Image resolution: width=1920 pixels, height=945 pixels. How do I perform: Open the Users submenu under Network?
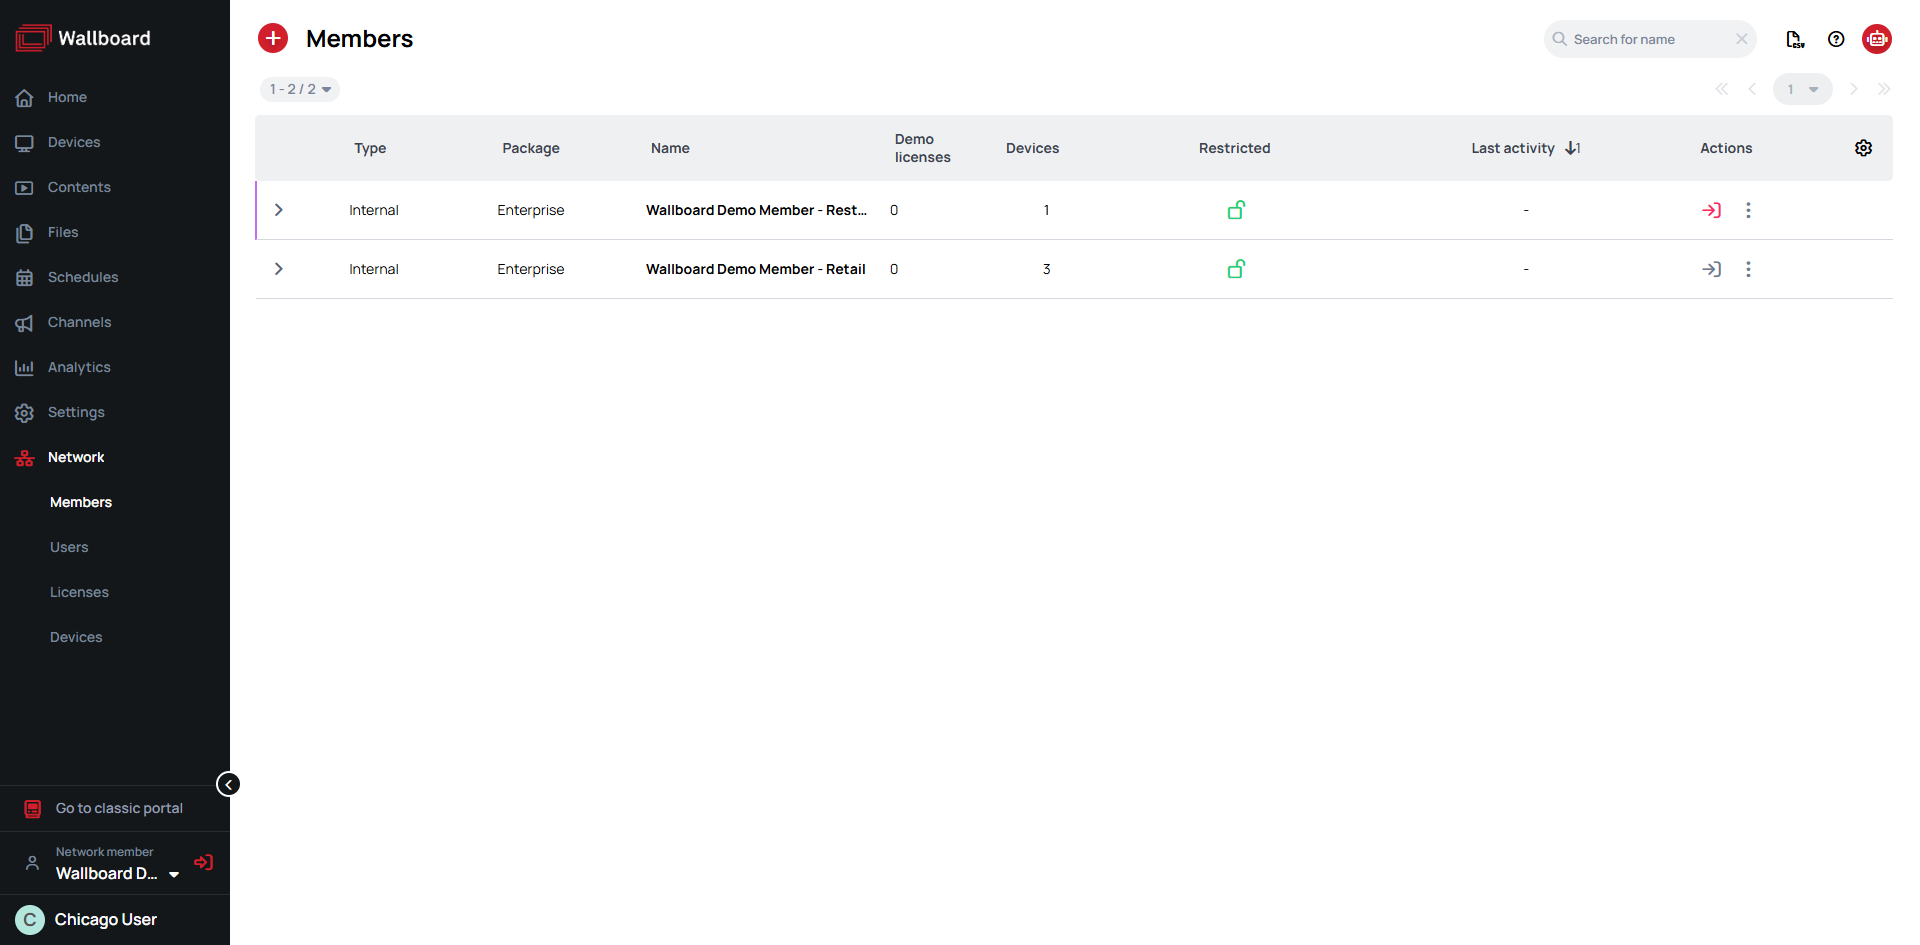tap(69, 547)
